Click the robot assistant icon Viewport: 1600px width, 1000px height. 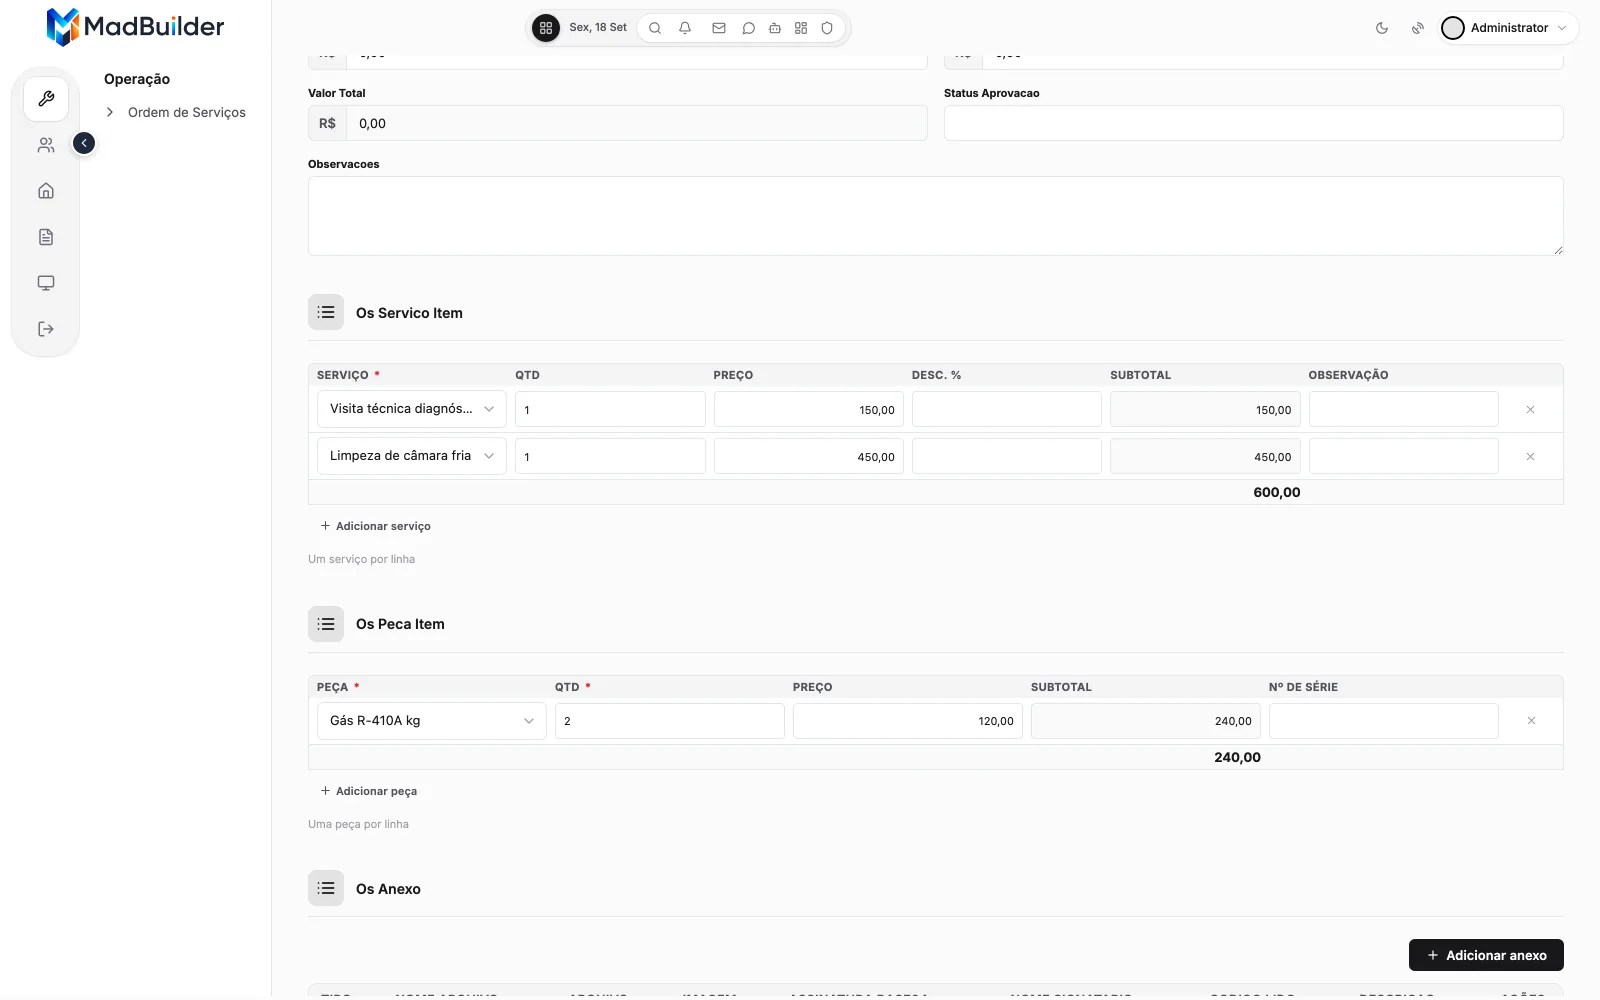tap(775, 28)
